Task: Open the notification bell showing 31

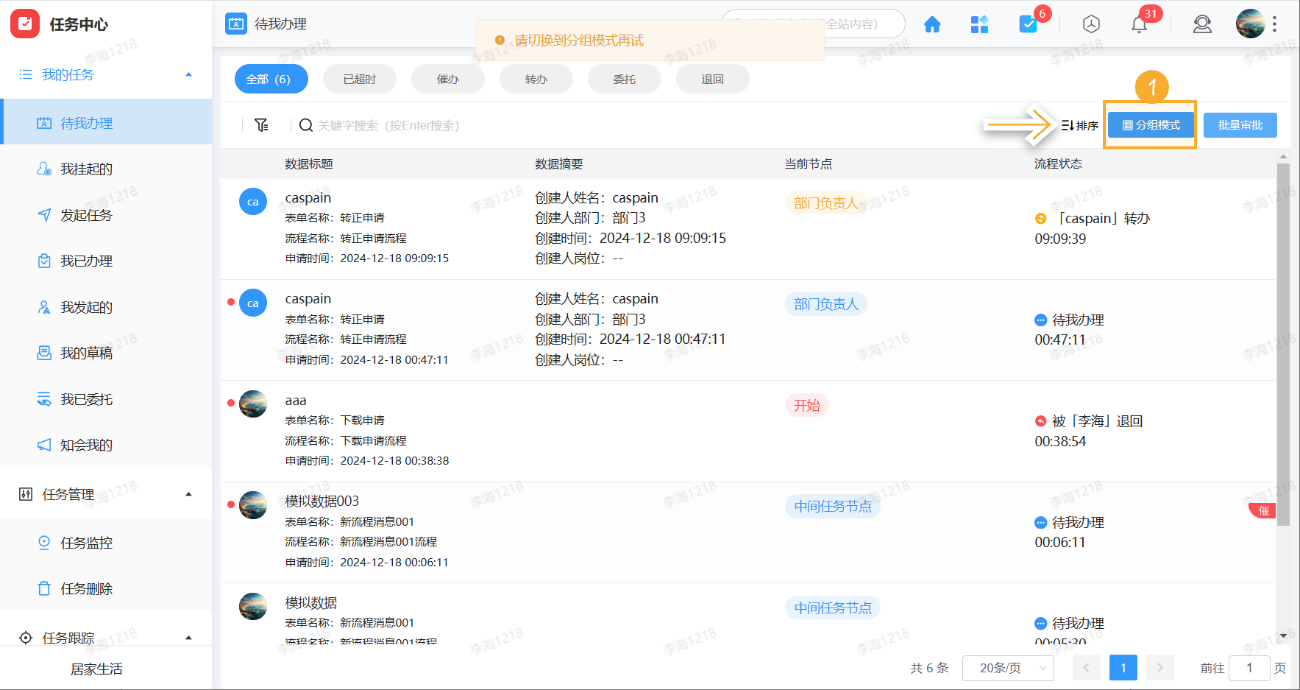Action: [1138, 23]
